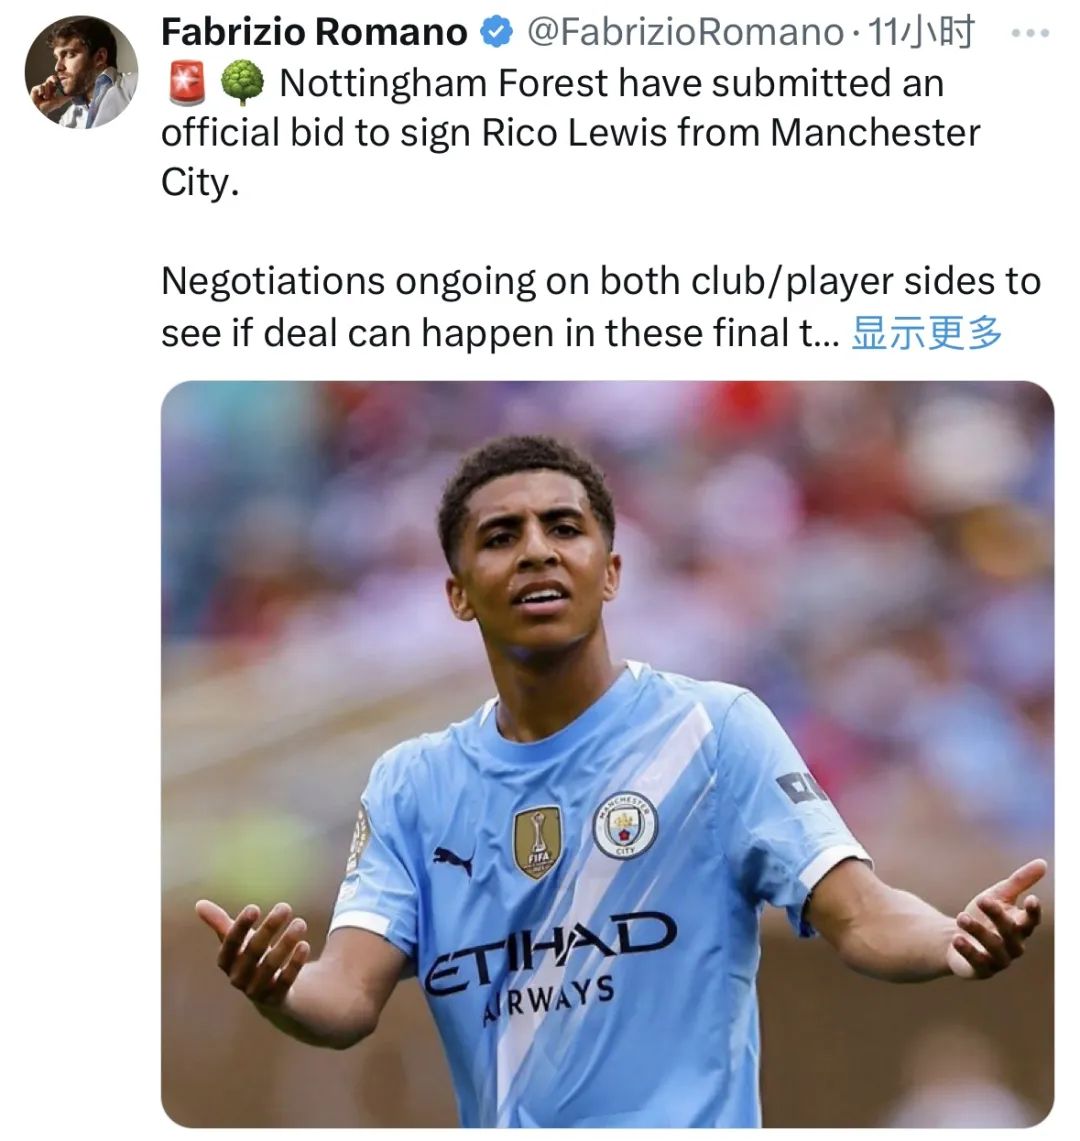Click the Fabrizio Romano display name
This screenshot has height=1141, width=1080.
(314, 32)
